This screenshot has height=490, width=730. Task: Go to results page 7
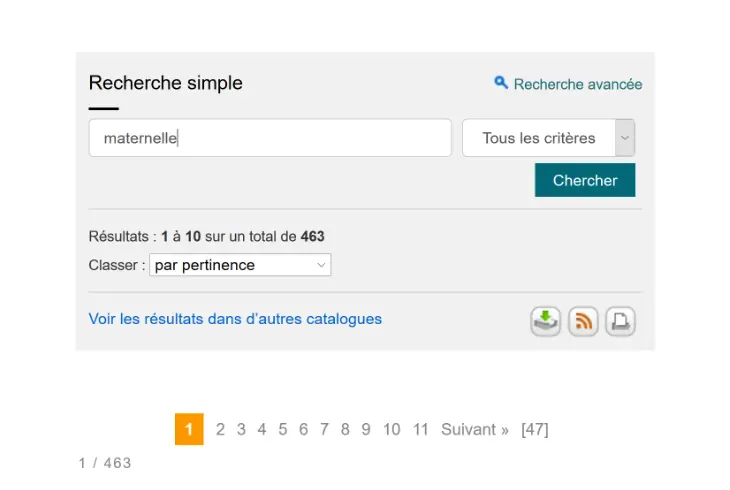324,429
